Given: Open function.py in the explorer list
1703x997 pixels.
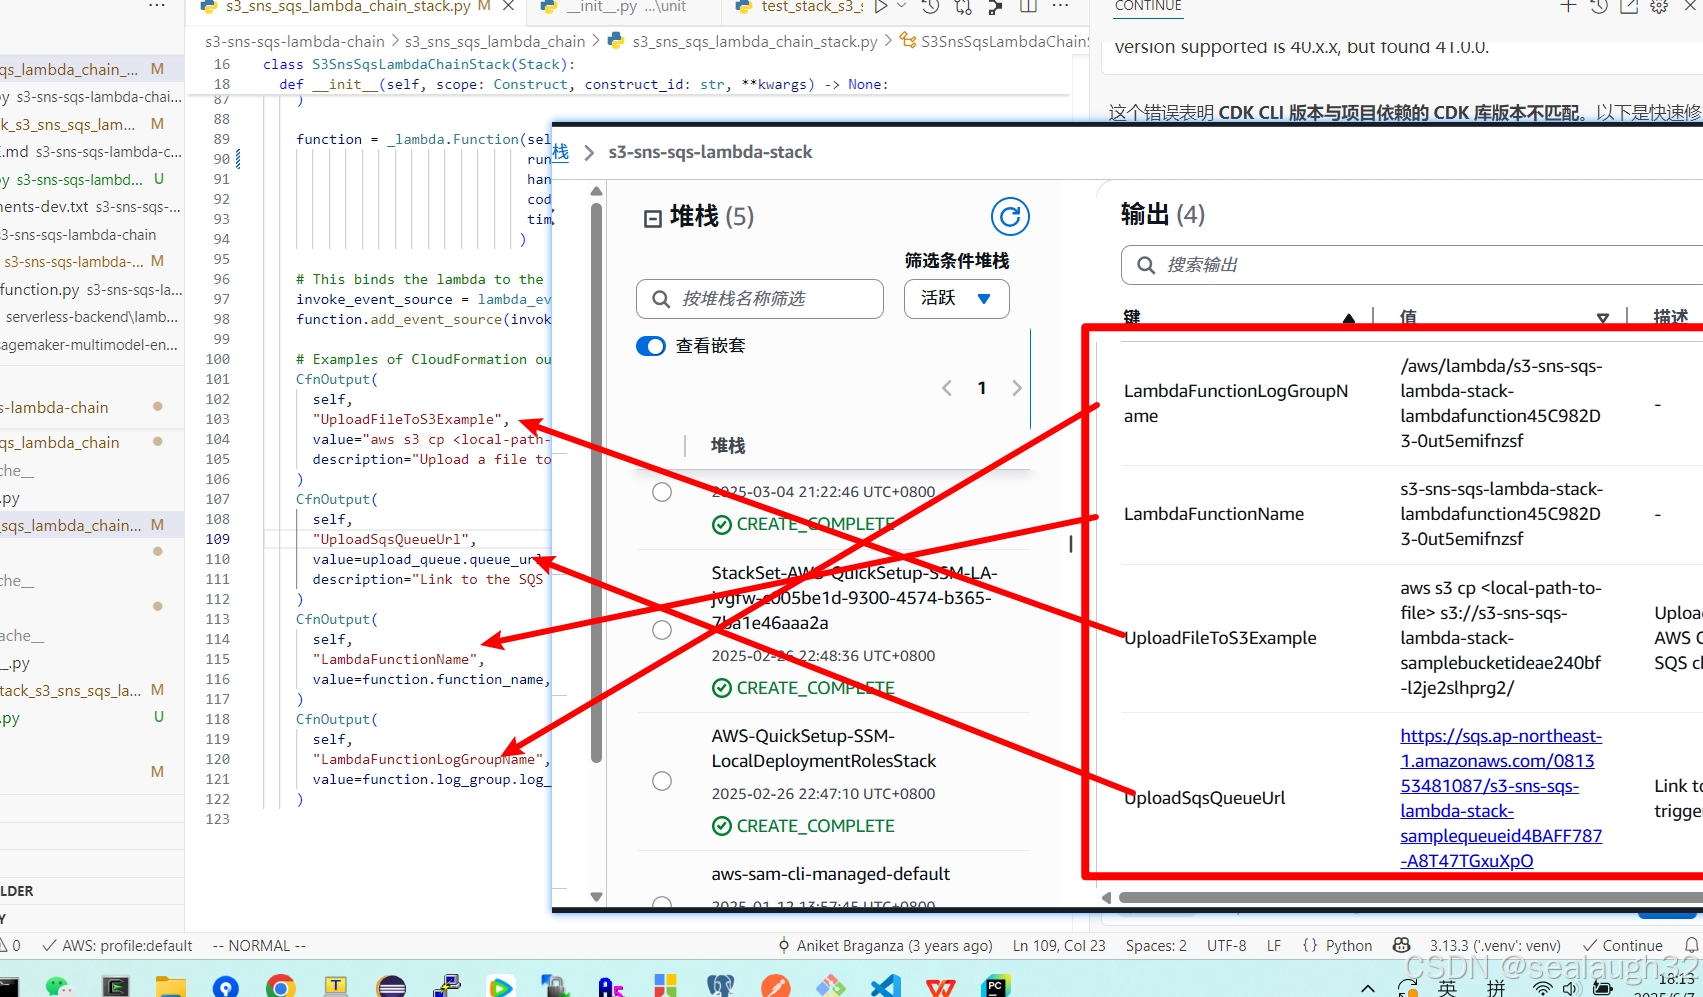Looking at the screenshot, I should coord(91,289).
